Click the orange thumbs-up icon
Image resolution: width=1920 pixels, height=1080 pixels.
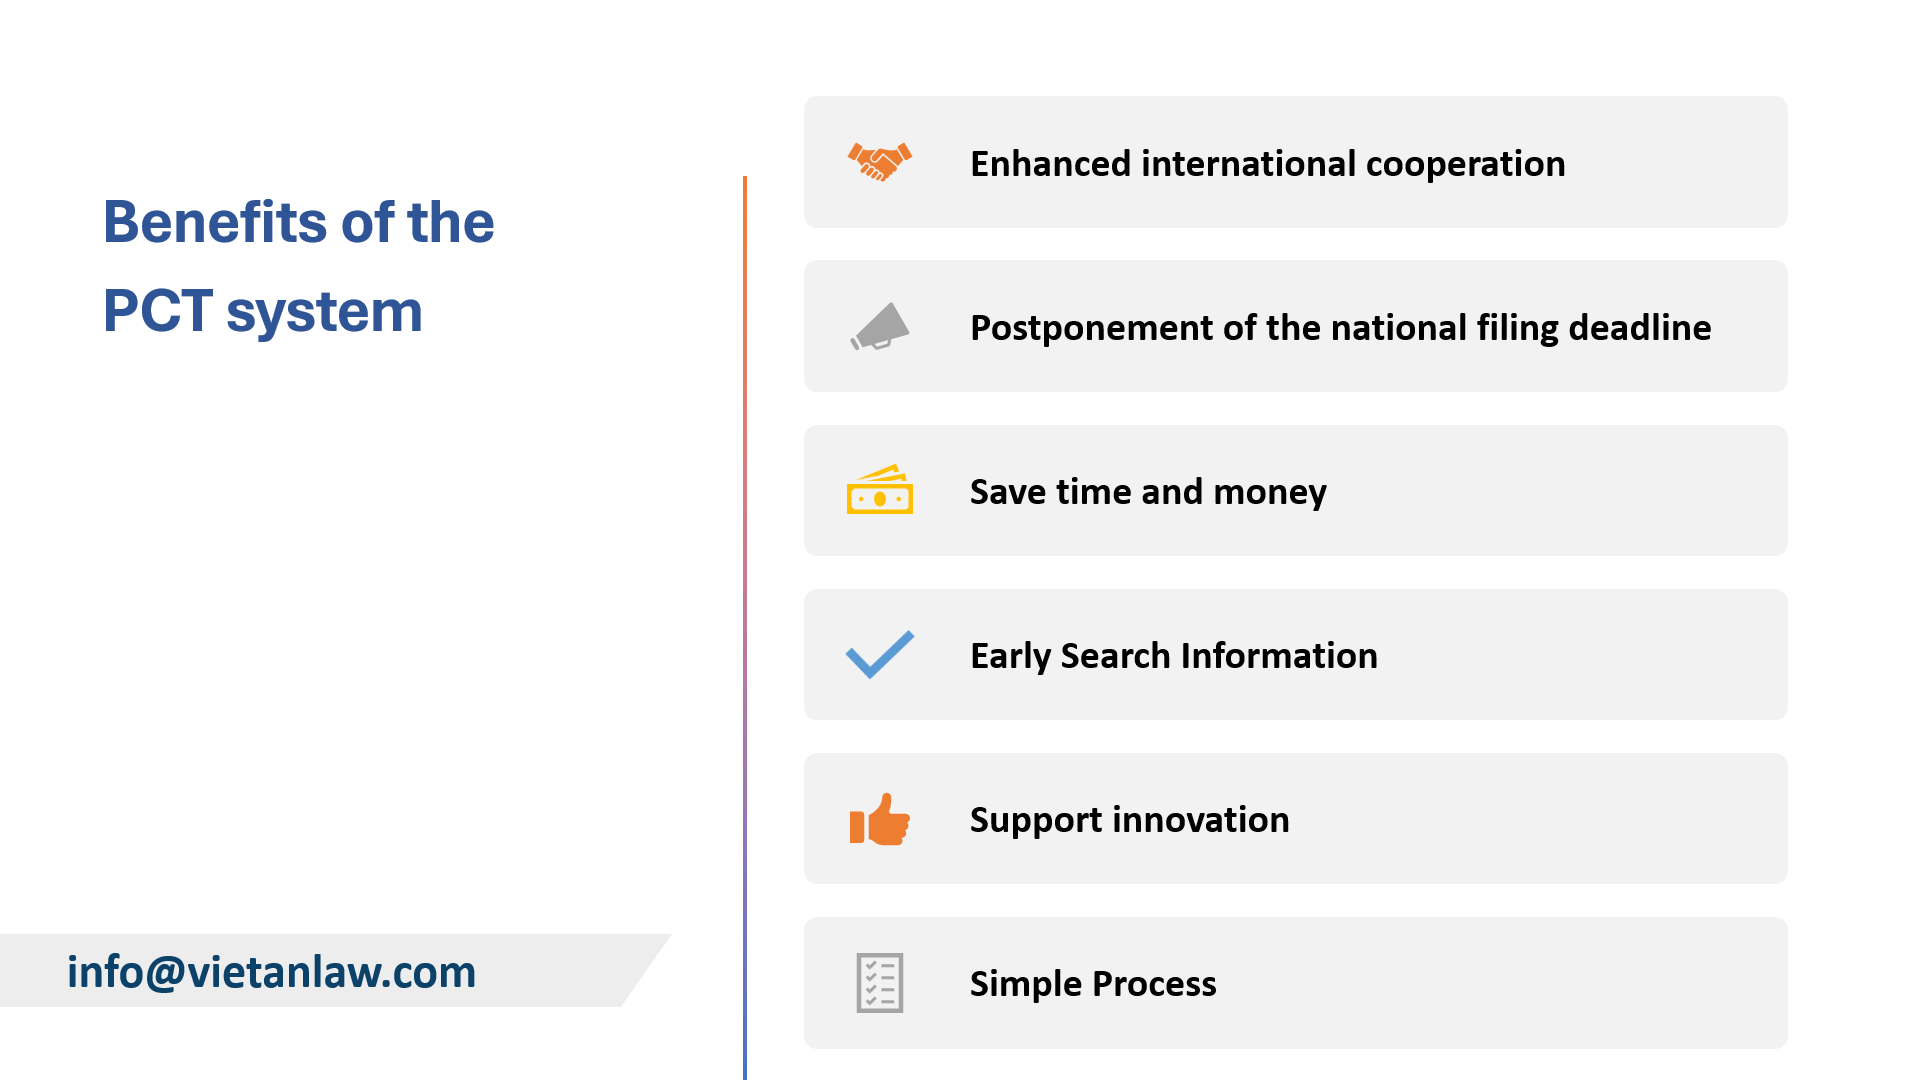tap(880, 820)
